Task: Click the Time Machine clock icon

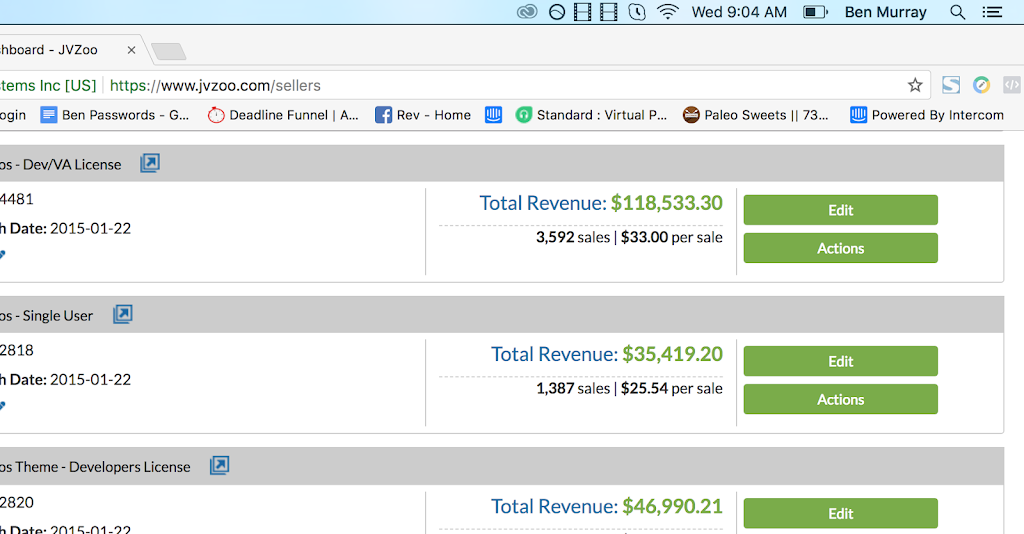Action: point(637,12)
